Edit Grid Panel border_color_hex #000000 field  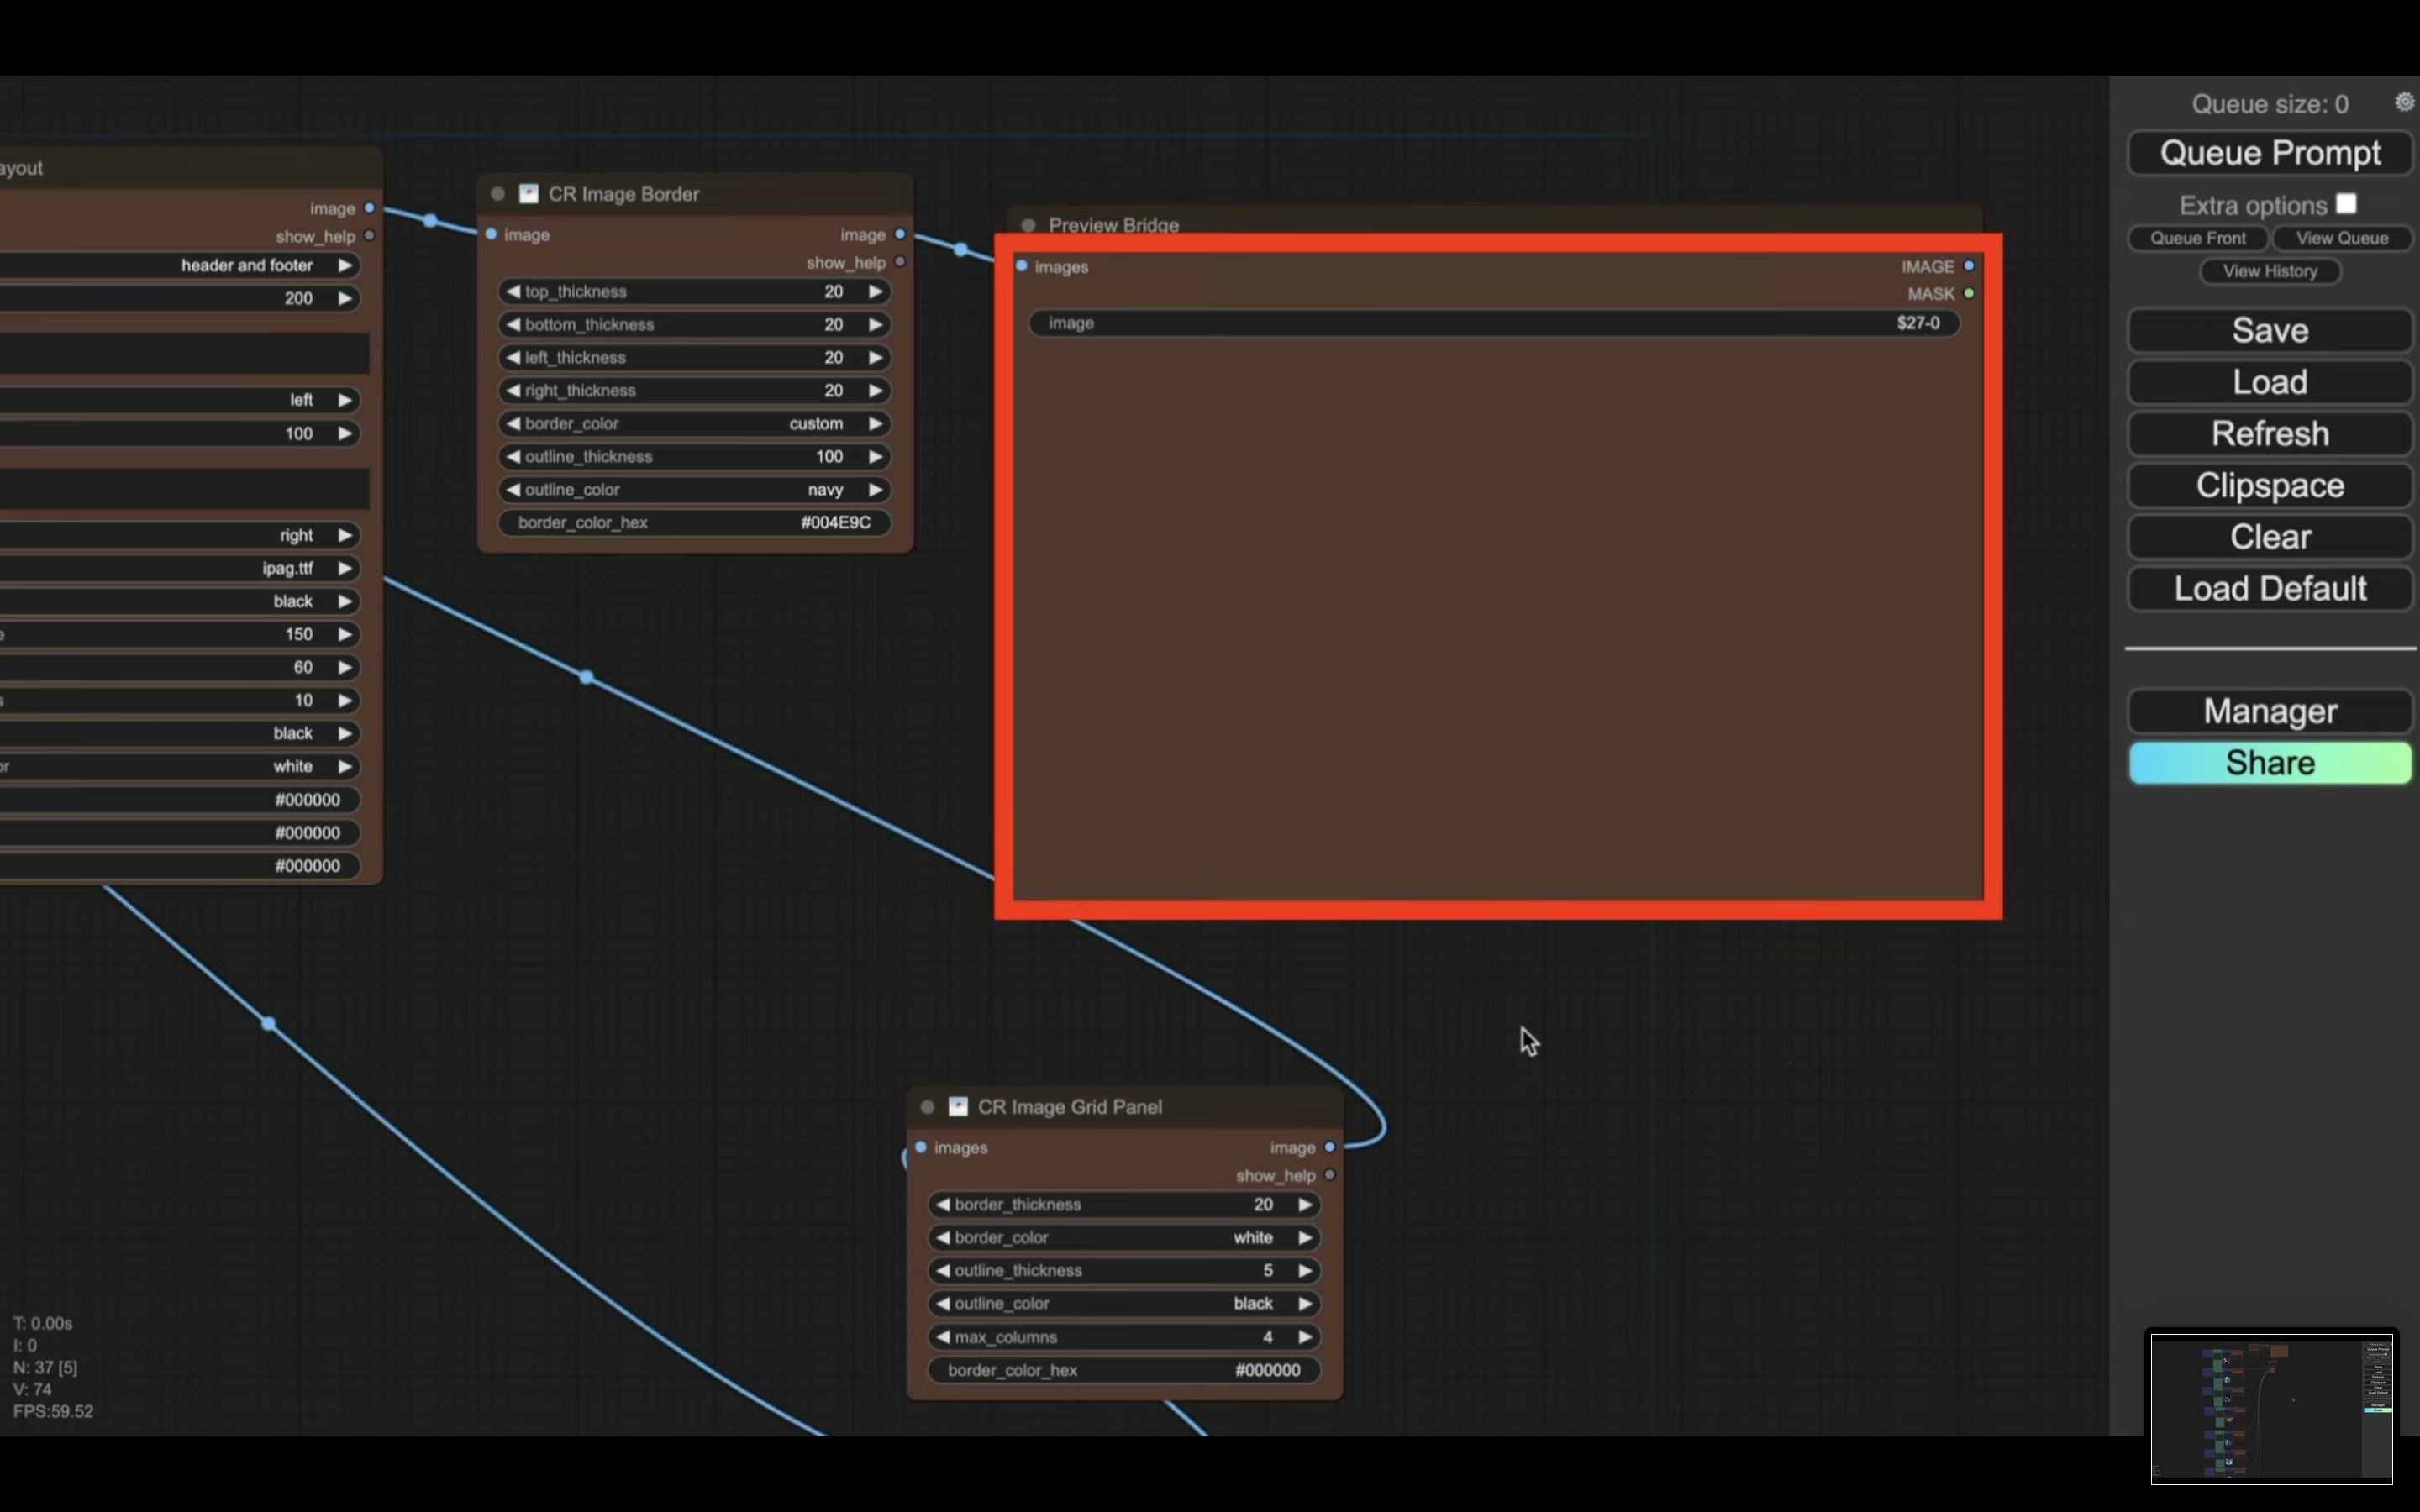(1124, 1370)
